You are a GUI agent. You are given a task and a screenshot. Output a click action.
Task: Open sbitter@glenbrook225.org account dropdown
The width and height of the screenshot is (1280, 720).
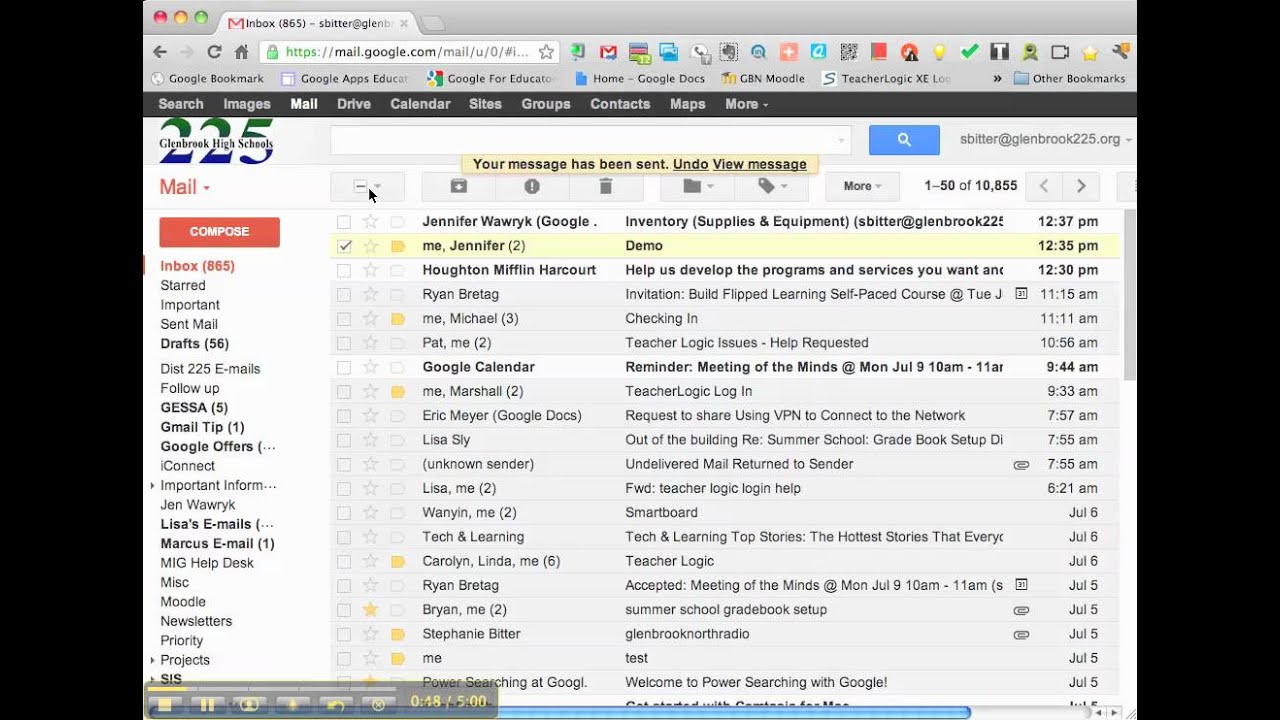[1046, 140]
